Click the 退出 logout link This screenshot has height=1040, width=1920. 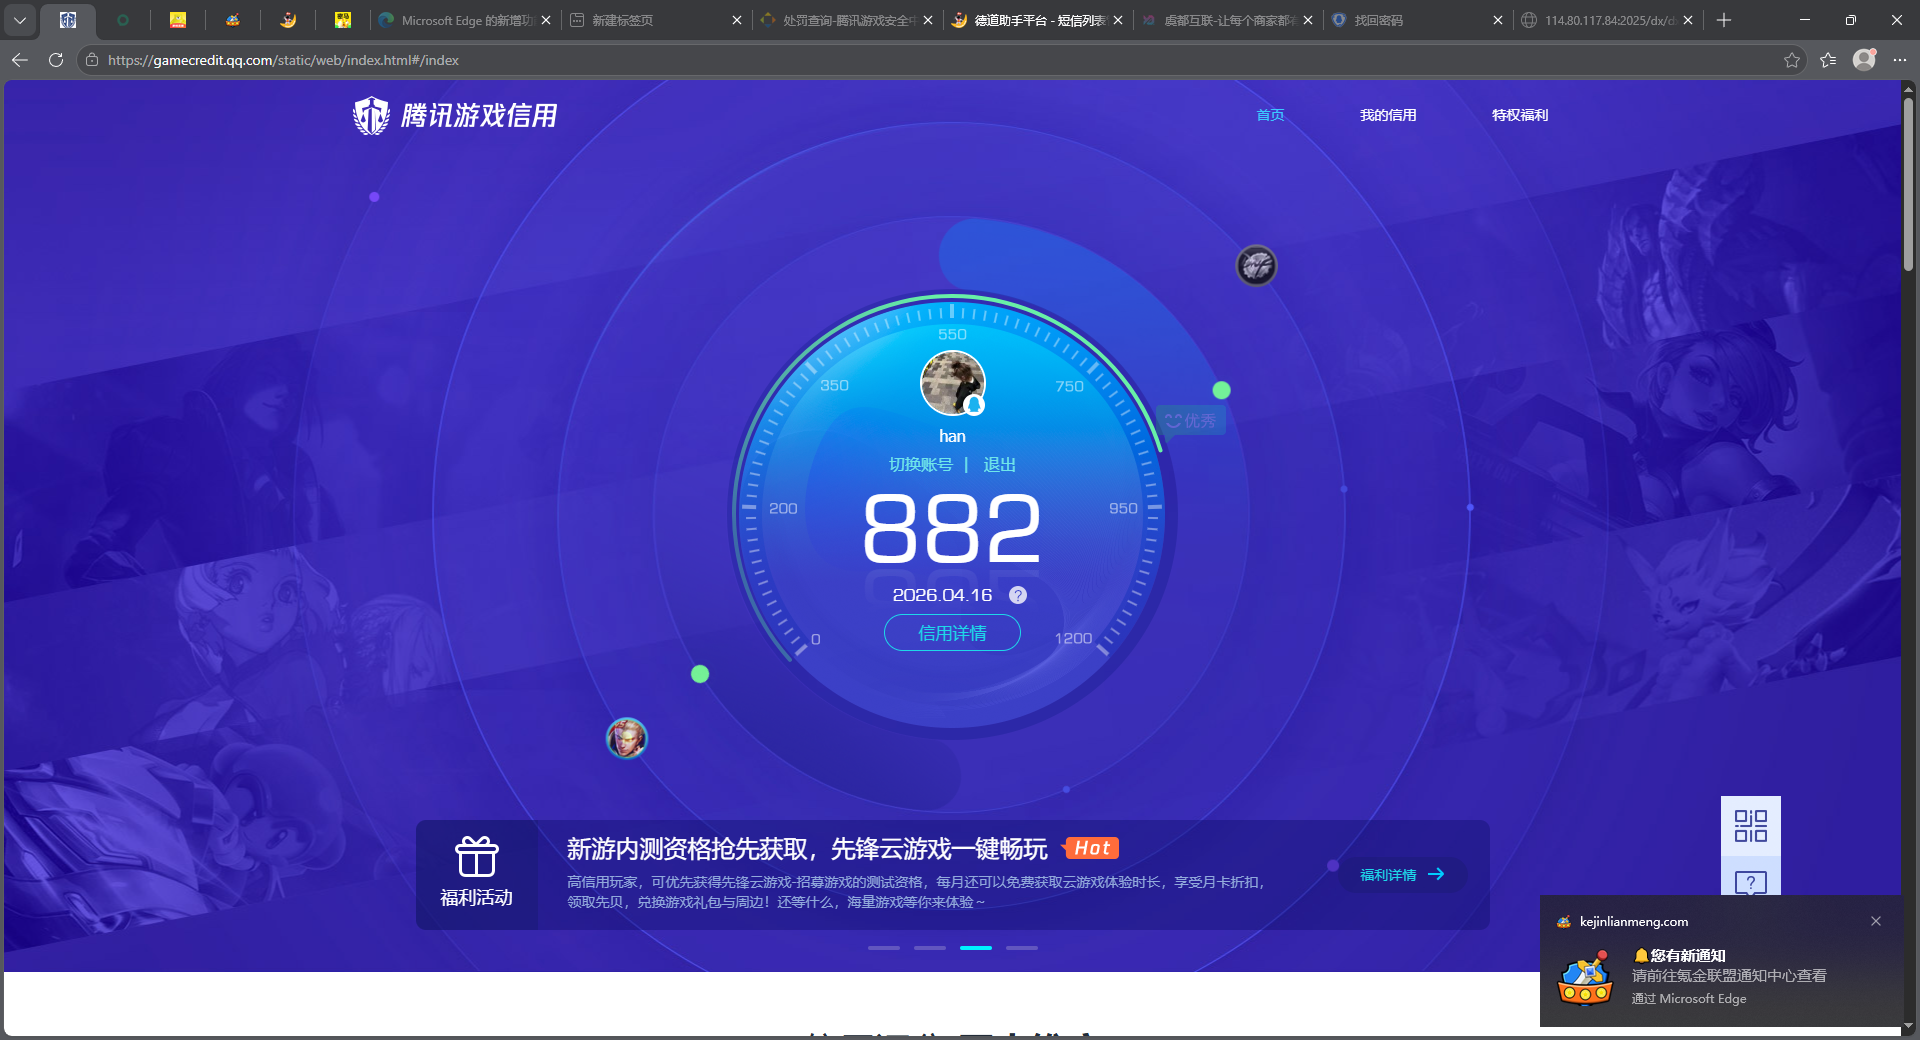tap(1000, 464)
